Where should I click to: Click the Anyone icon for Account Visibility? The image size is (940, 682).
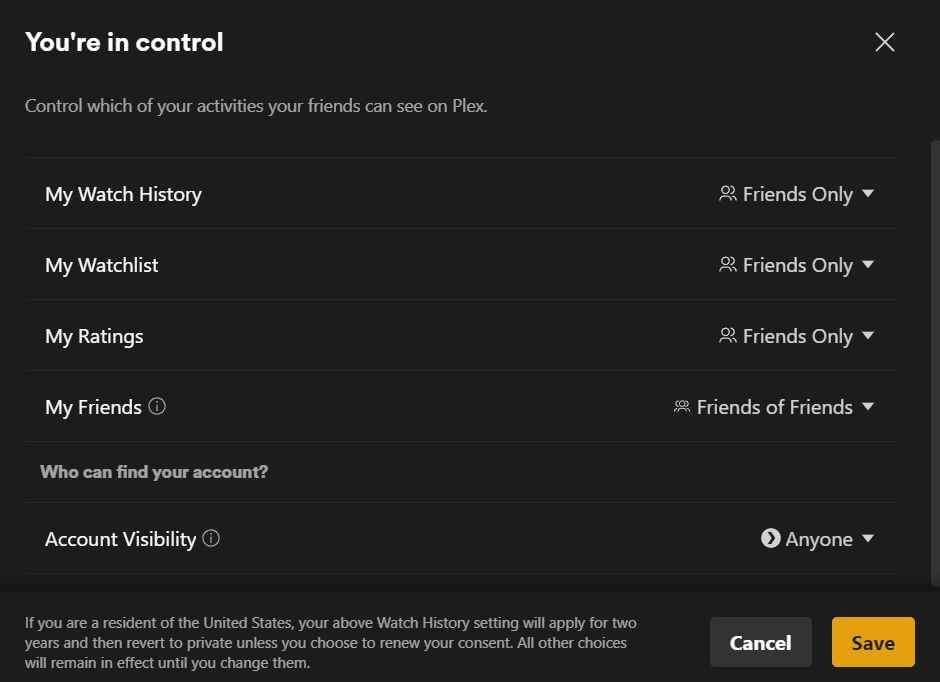click(770, 539)
